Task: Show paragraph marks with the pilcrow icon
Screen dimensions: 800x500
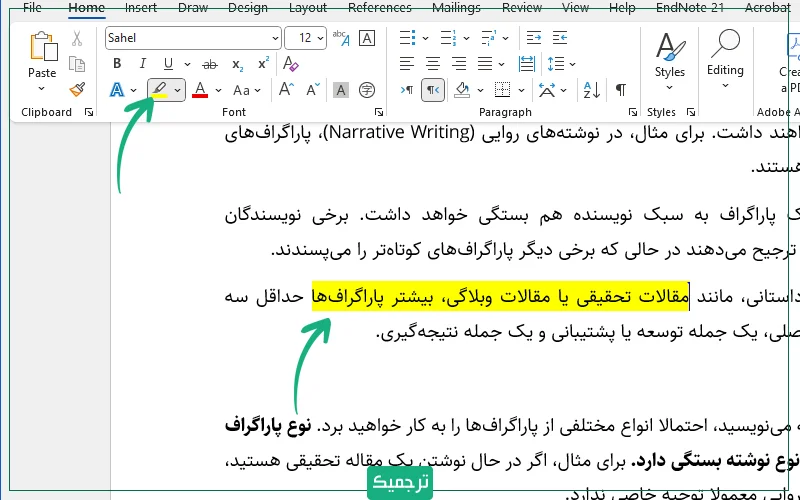Action: [621, 90]
